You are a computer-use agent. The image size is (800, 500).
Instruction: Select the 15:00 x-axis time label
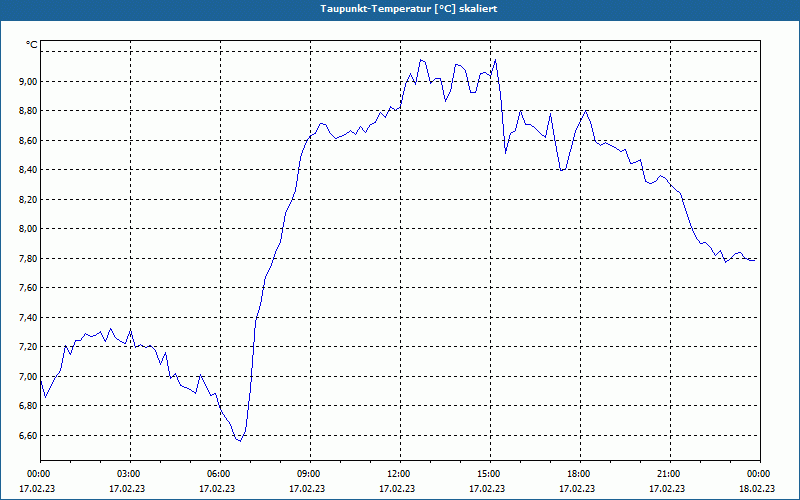tap(490, 474)
